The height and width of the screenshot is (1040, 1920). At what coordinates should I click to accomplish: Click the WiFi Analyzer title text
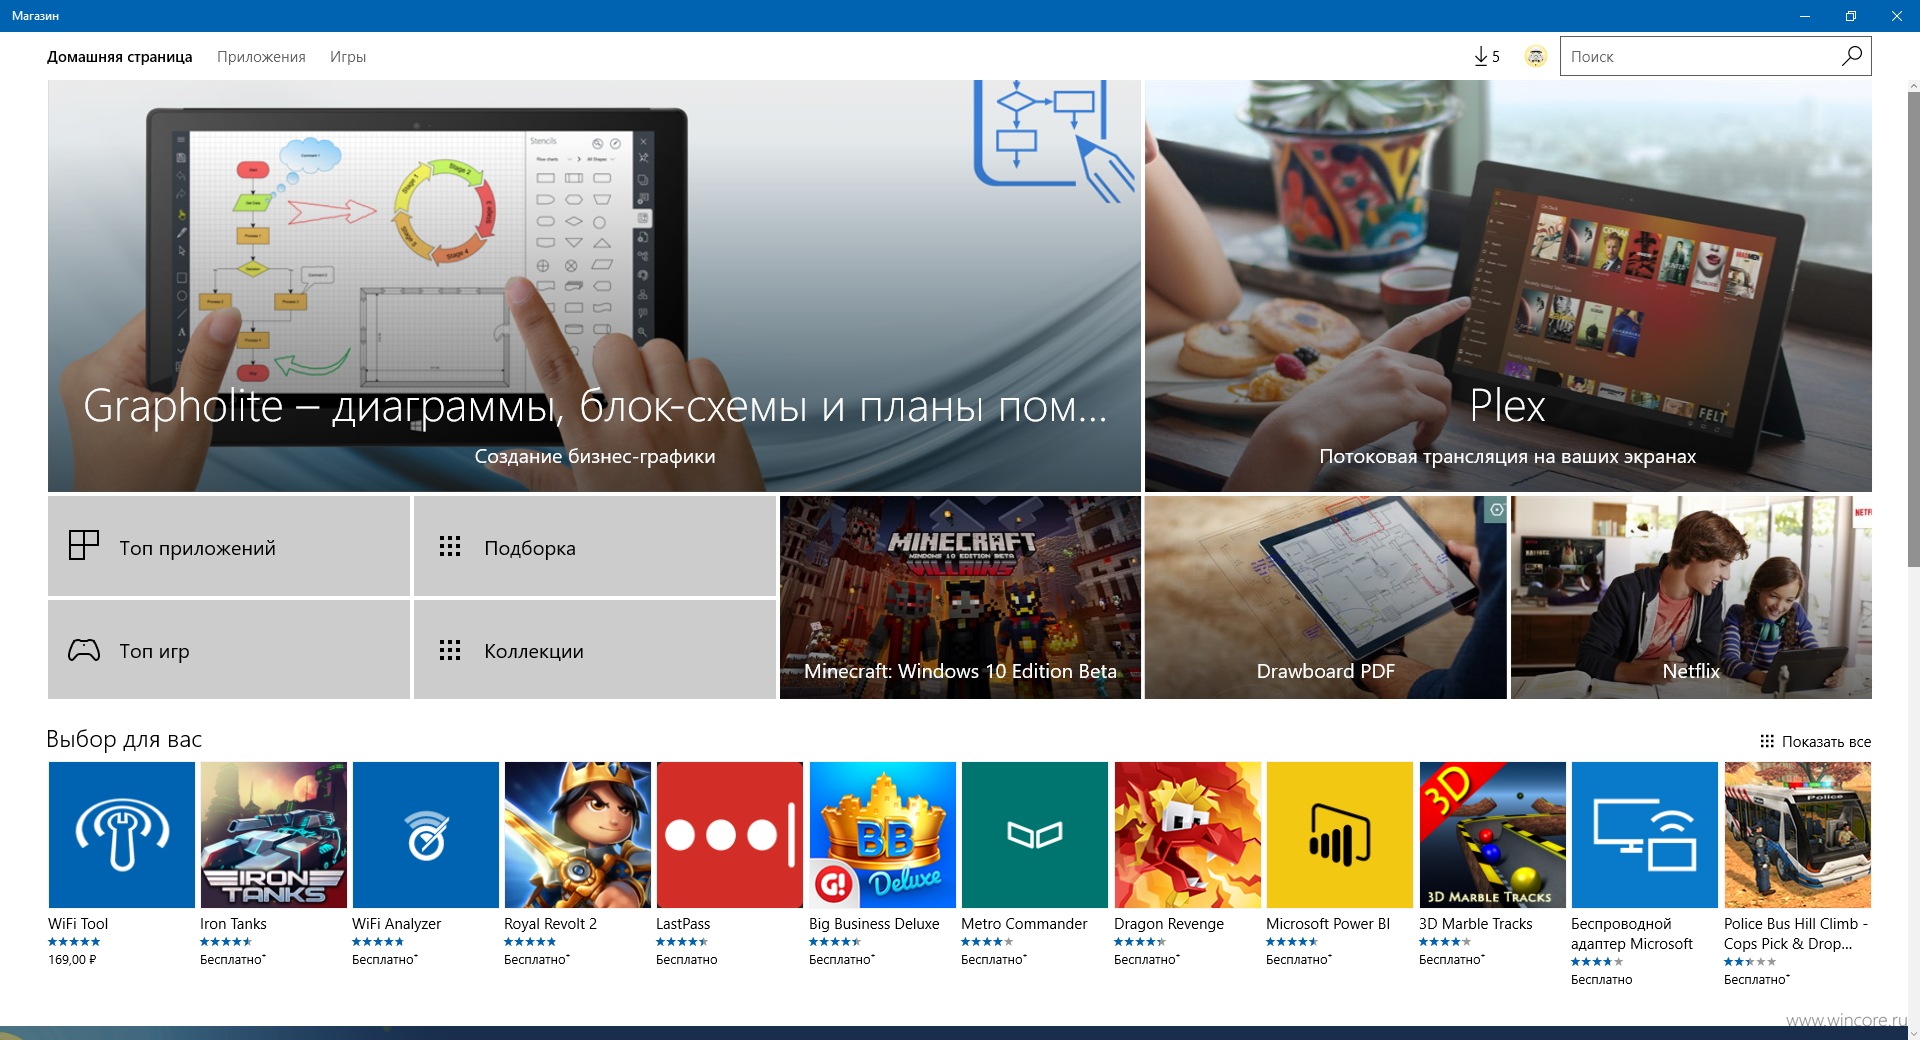396,924
